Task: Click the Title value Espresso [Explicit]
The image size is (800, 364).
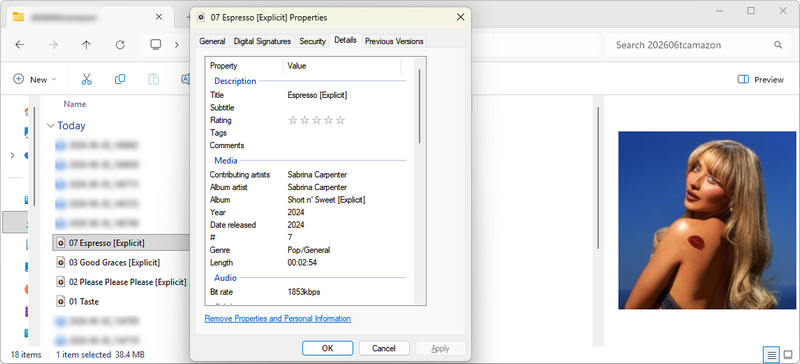Action: 317,95
